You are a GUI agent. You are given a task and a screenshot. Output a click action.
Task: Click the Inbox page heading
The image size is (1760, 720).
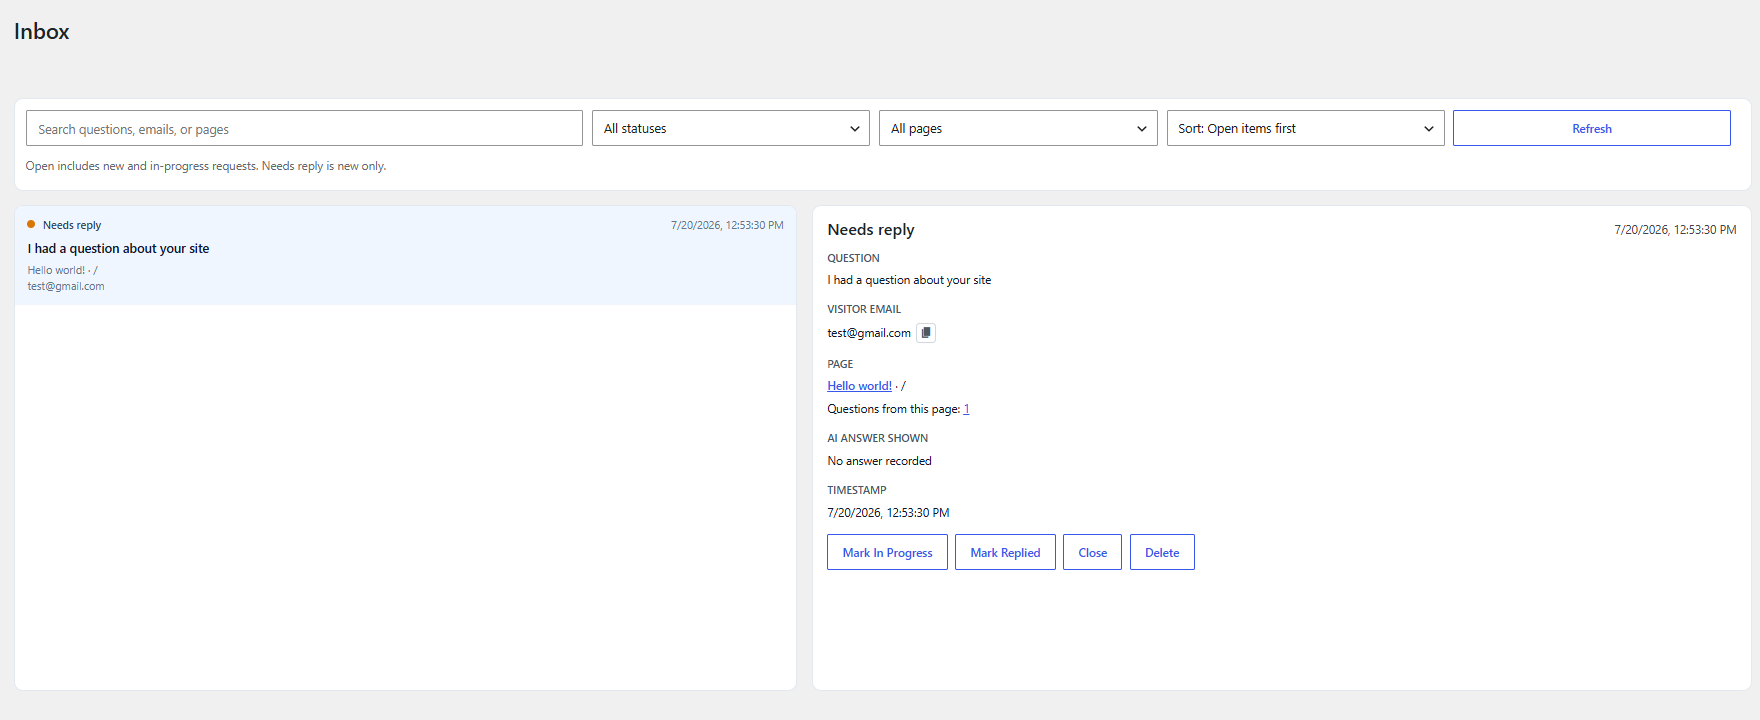[x=42, y=32]
